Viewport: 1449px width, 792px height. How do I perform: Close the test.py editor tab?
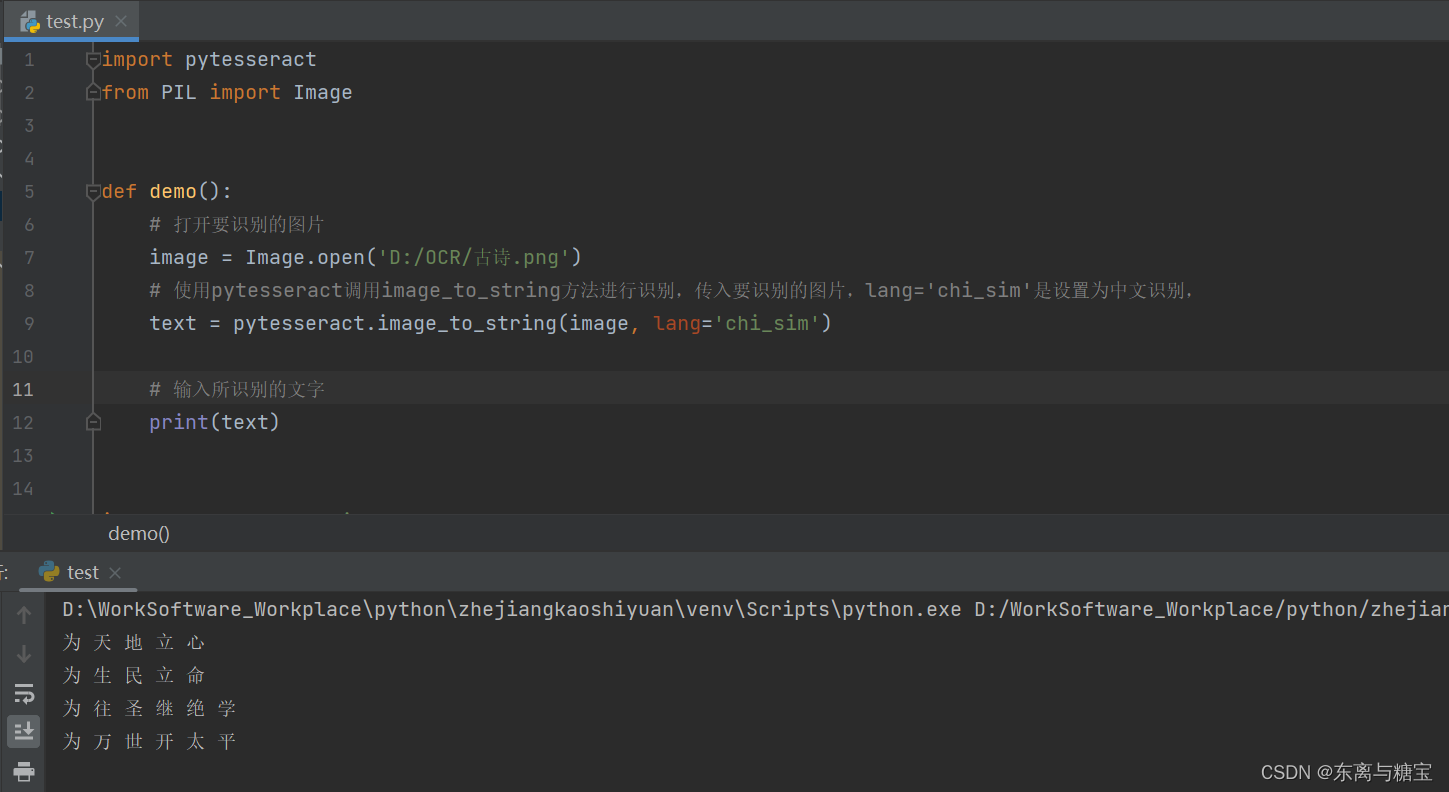pyautogui.click(x=121, y=21)
